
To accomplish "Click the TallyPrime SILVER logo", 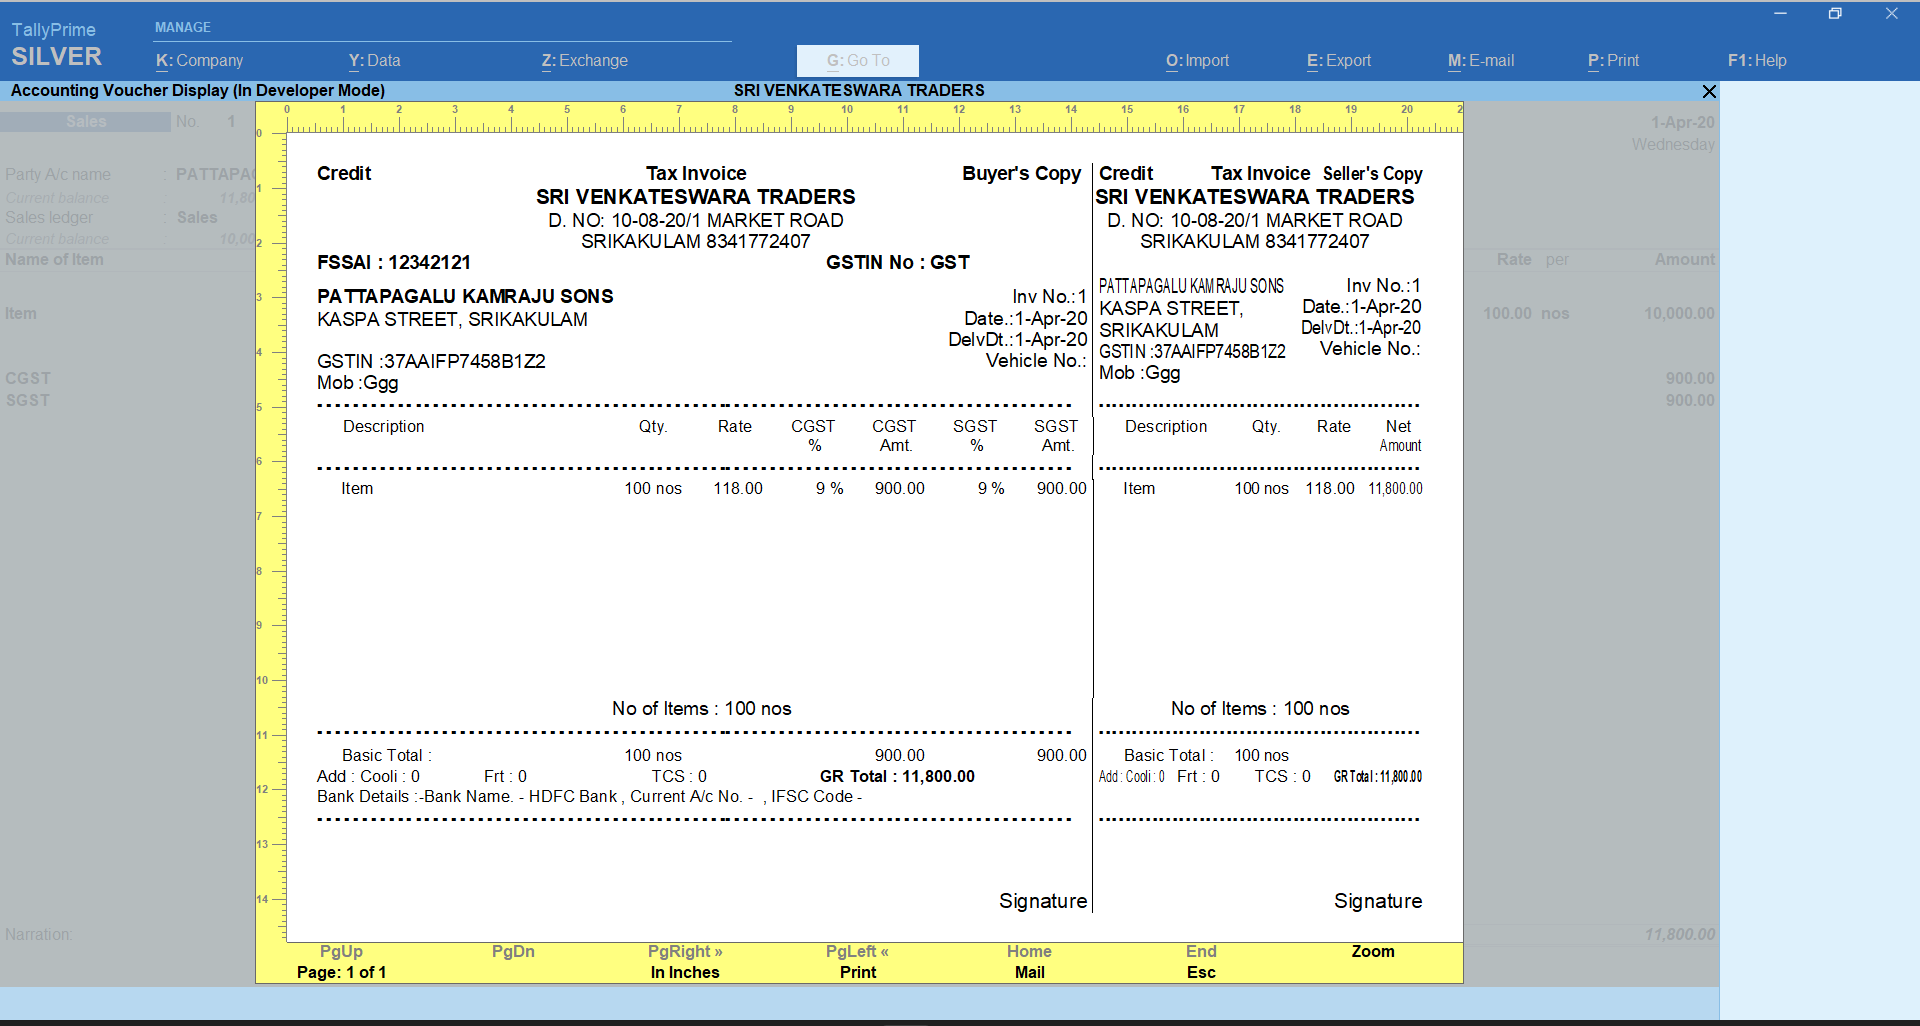I will pyautogui.click(x=57, y=45).
